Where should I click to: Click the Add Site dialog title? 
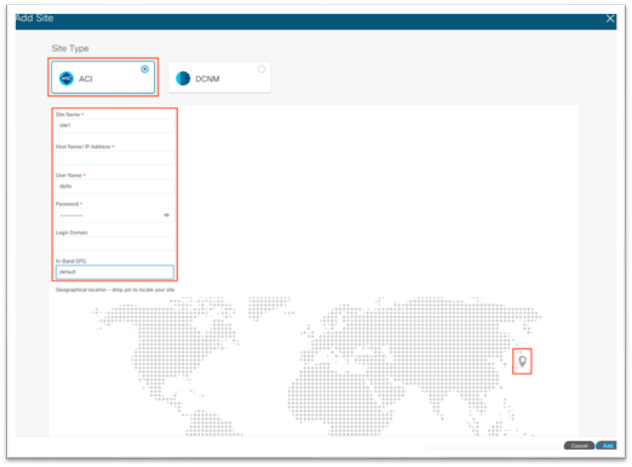tap(35, 18)
